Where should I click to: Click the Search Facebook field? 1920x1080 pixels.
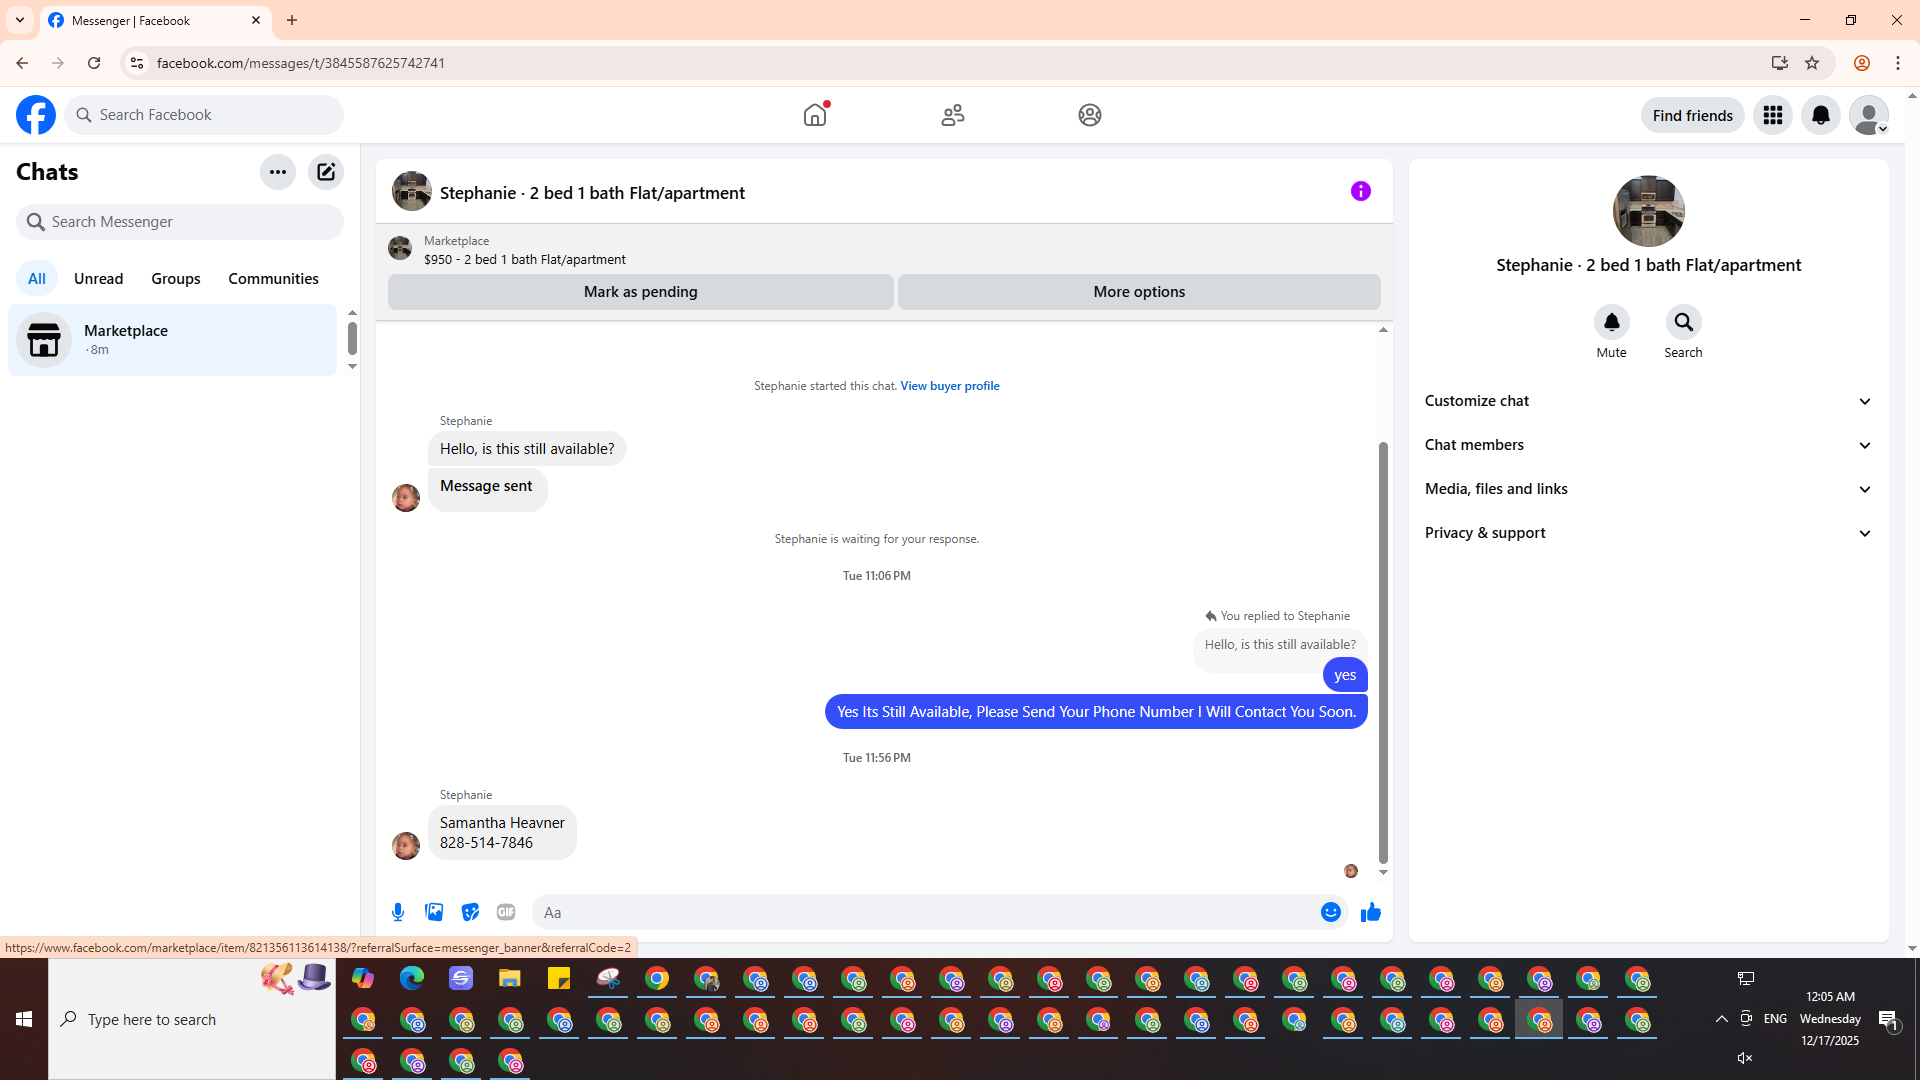(x=204, y=115)
